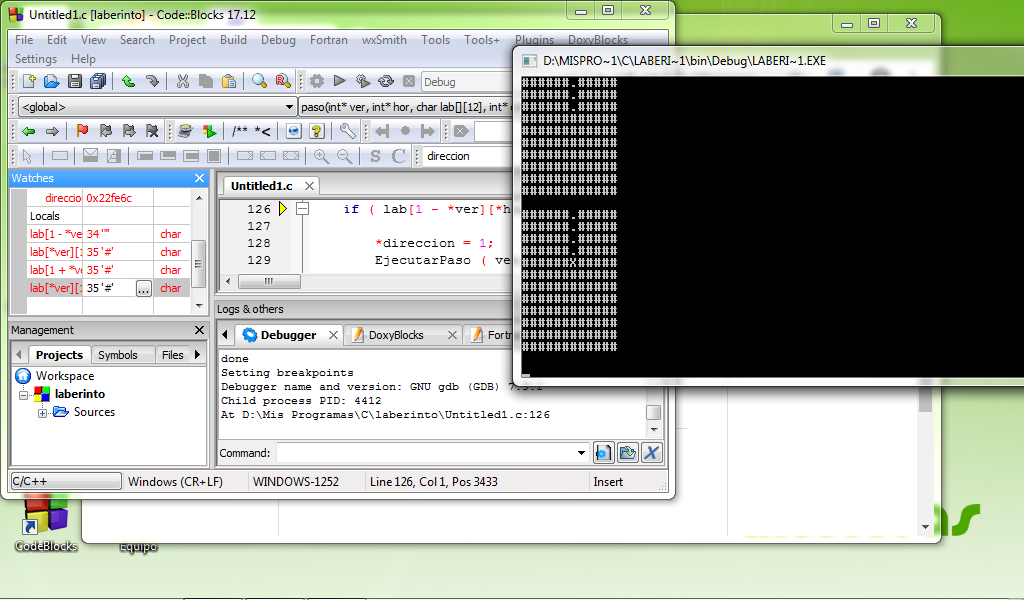This screenshot has height=600, width=1024.
Task: Go to the next bookmark flag icon
Action: pos(129,131)
